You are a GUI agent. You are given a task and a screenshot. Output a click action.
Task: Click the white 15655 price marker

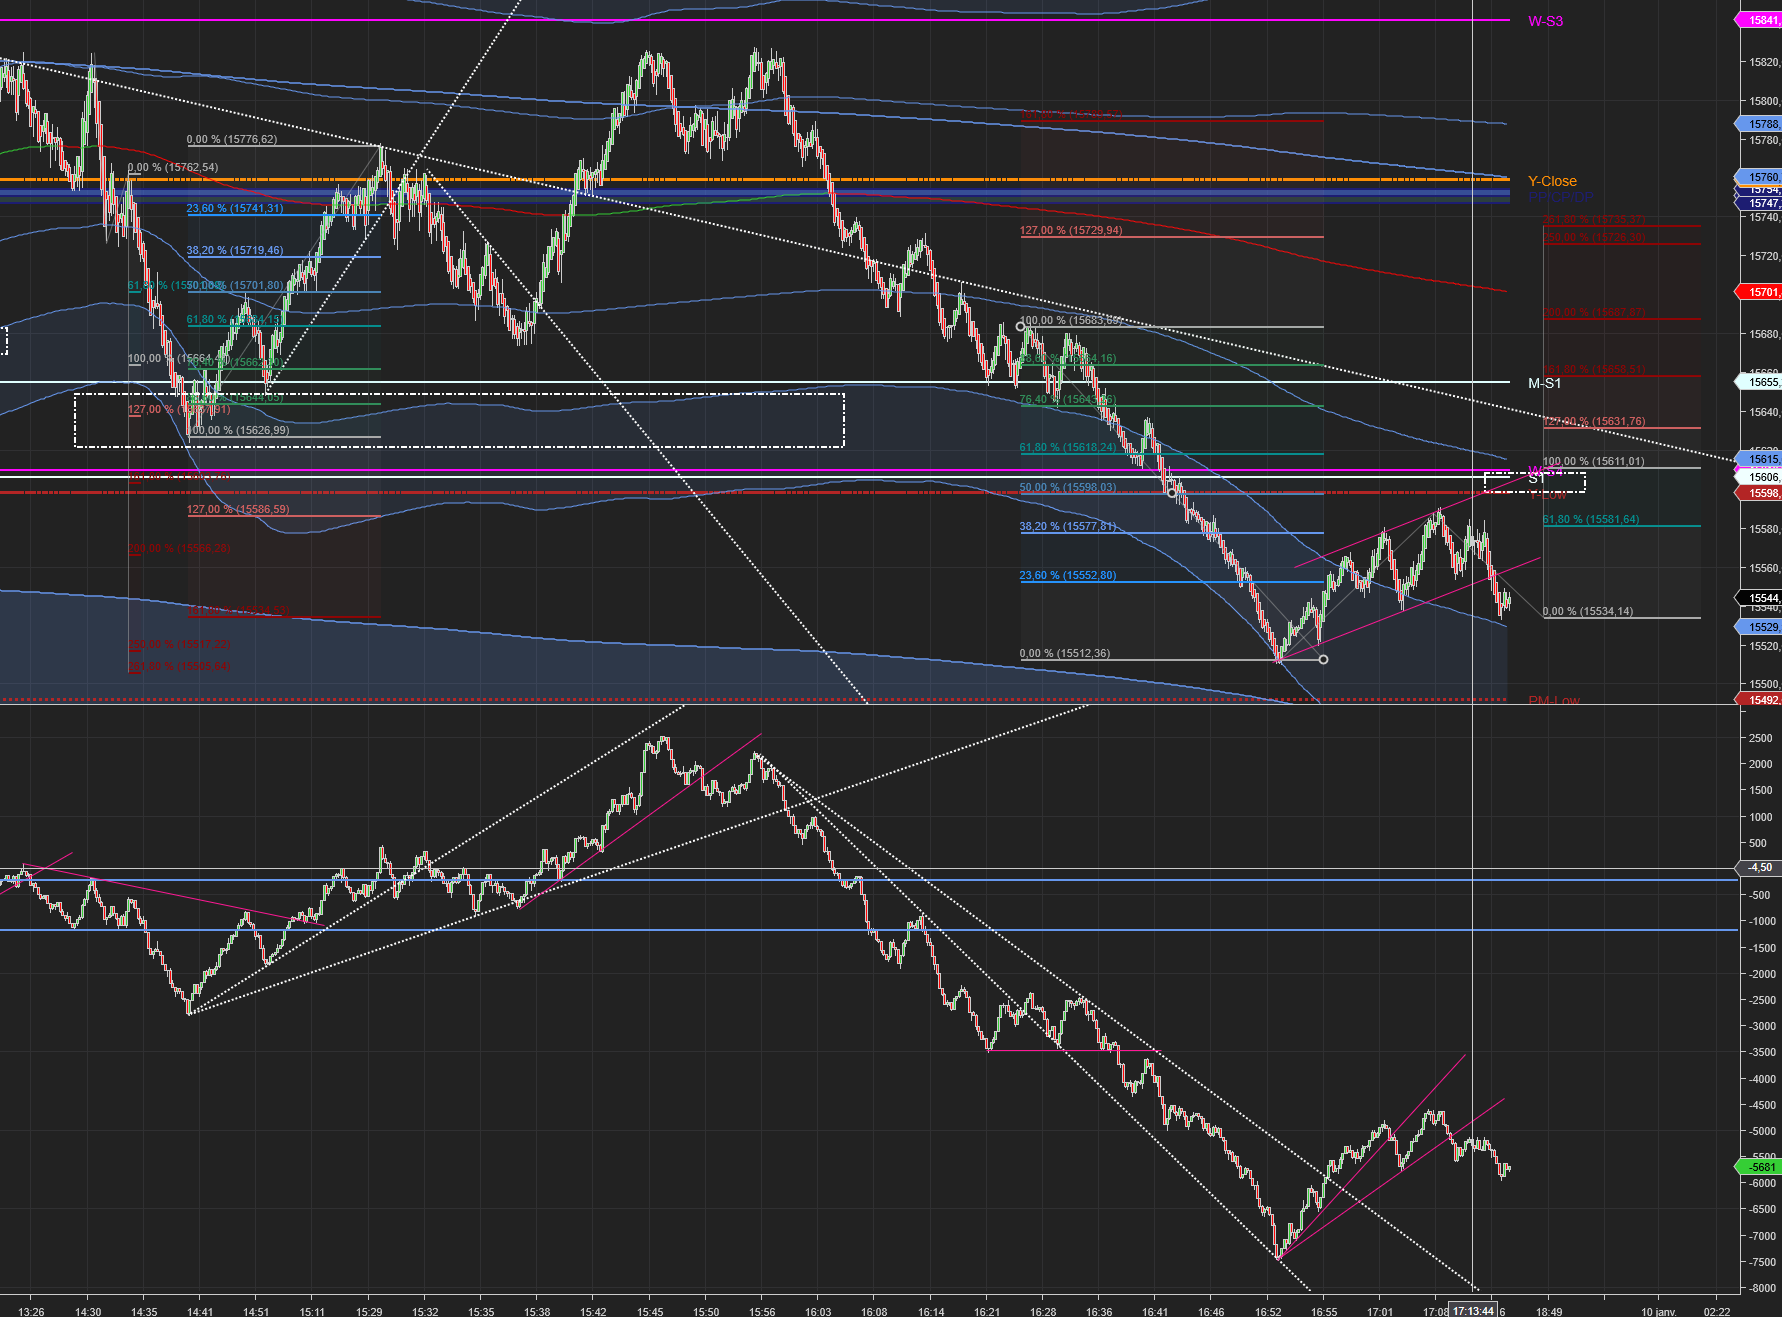coord(1760,382)
